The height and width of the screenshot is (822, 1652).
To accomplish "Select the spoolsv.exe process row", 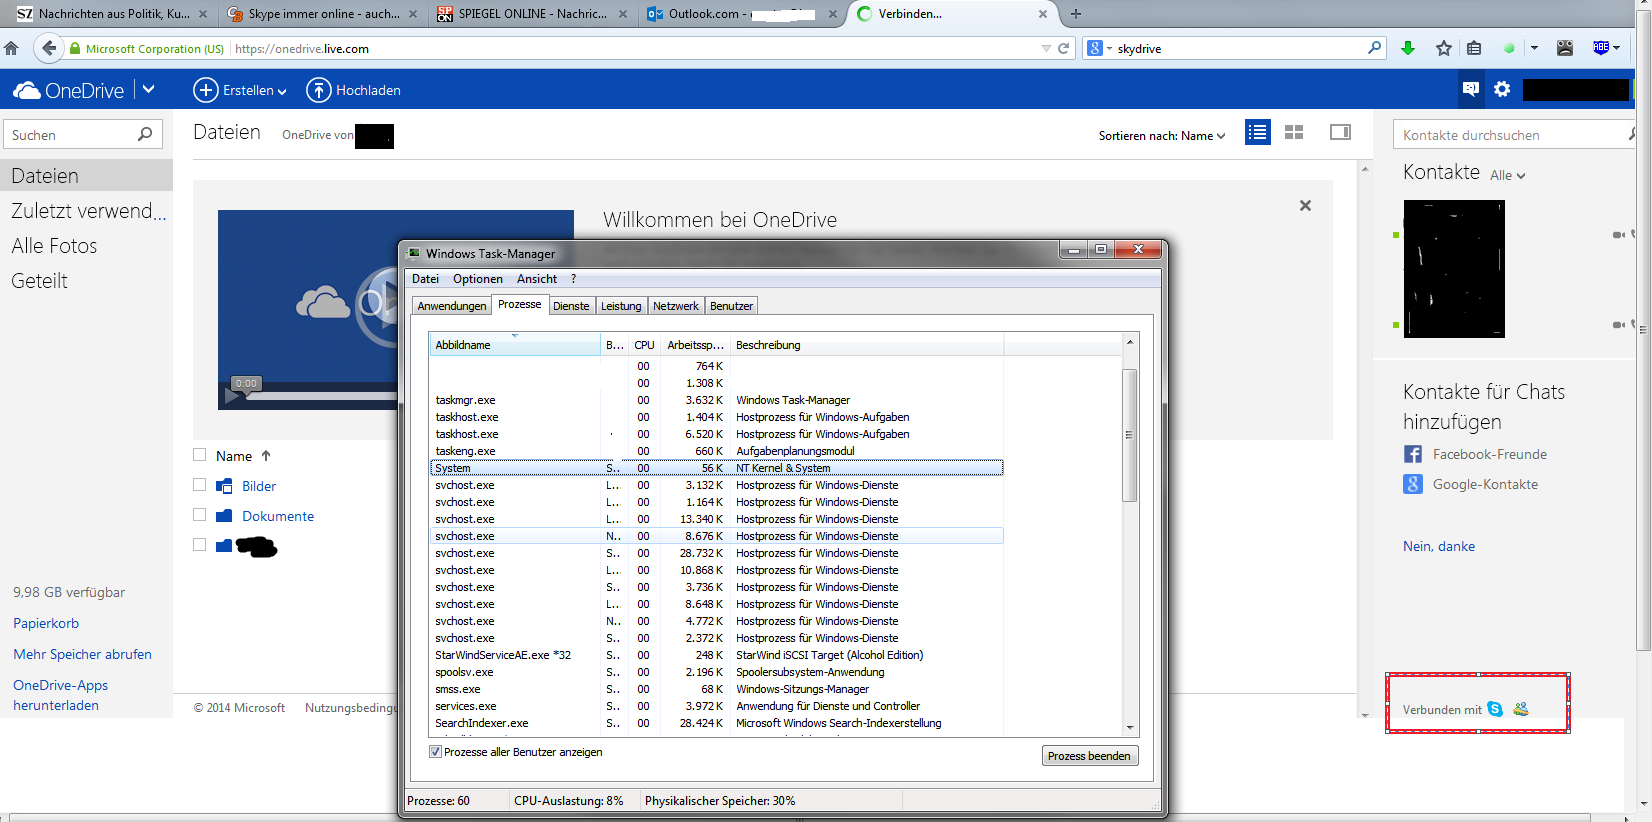I will [x=716, y=672].
